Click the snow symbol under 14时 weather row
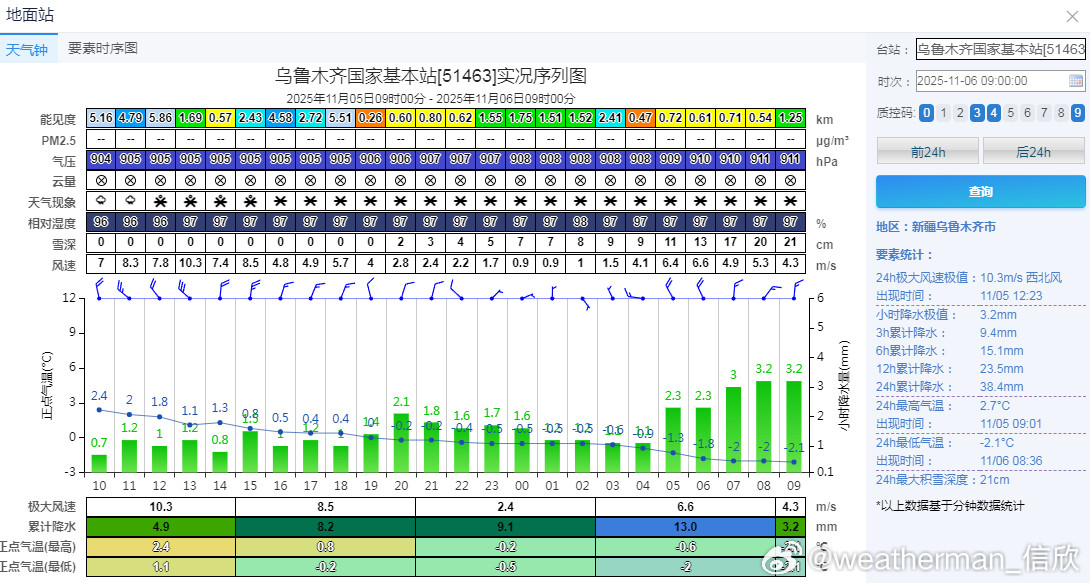 click(221, 201)
